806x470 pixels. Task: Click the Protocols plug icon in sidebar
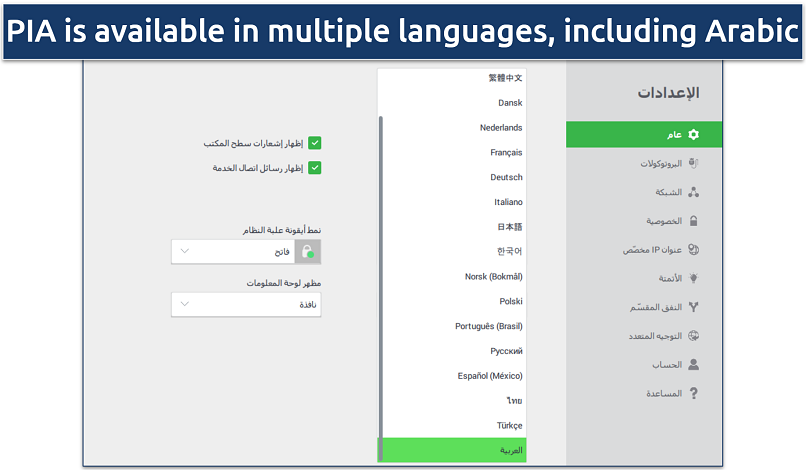[x=694, y=163]
